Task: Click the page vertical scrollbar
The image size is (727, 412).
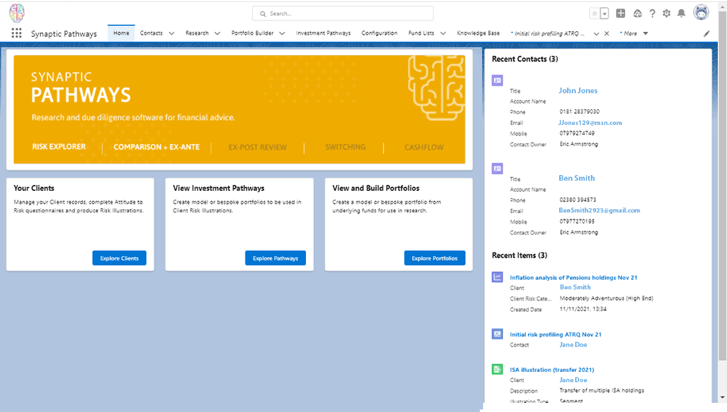Action: click(722, 185)
